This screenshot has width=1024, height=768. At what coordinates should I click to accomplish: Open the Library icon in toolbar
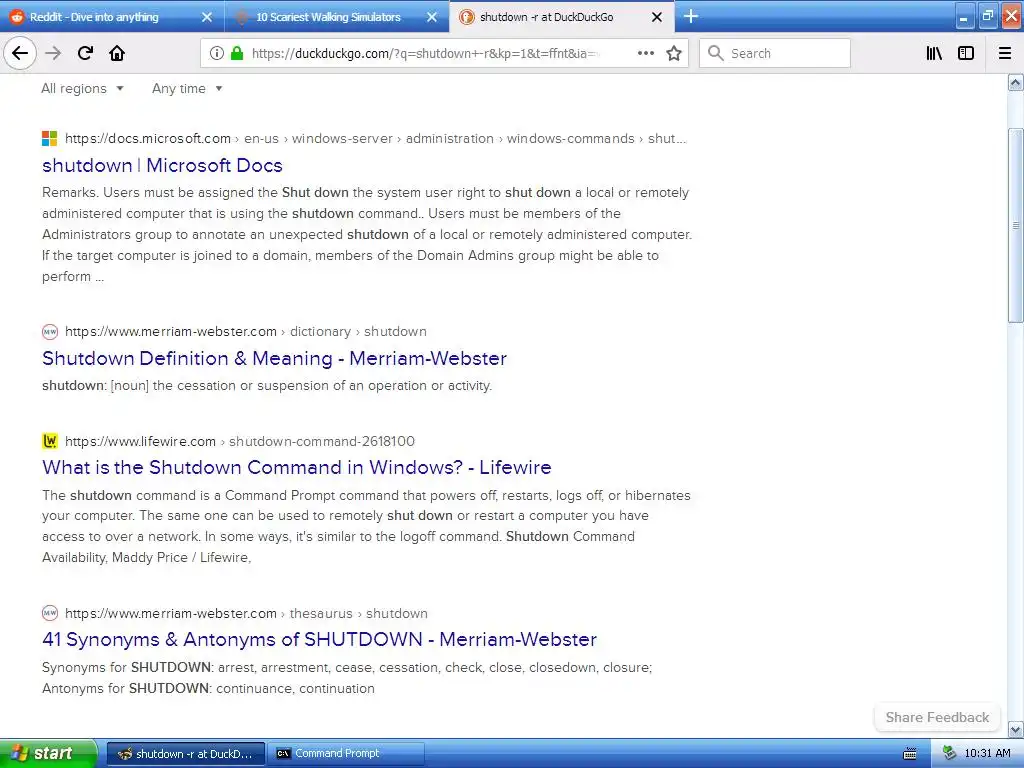pyautogui.click(x=934, y=54)
